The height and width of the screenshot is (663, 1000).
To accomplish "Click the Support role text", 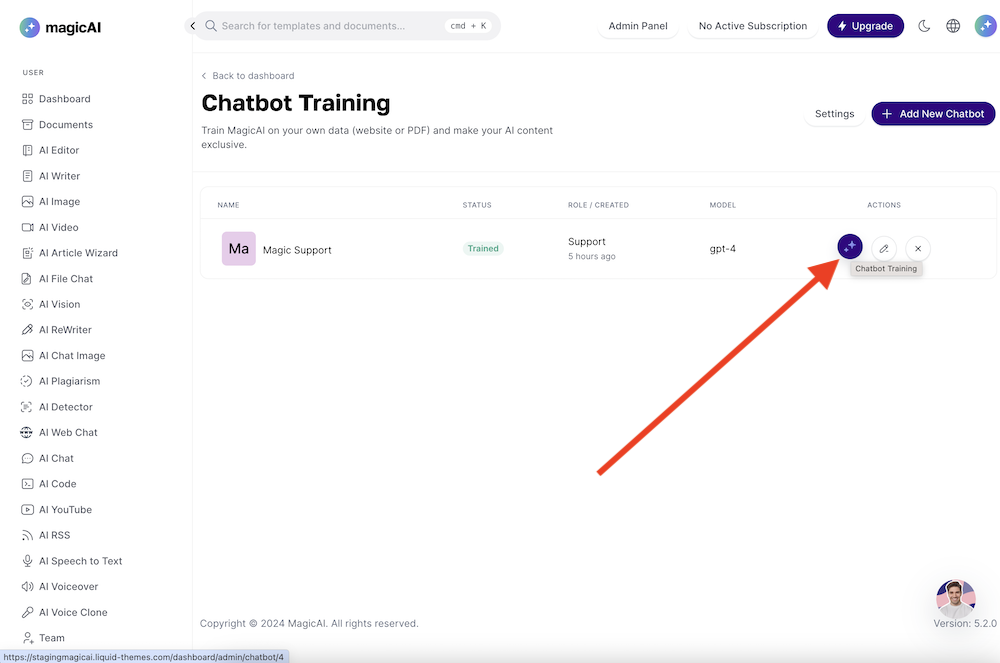I will pos(587,242).
